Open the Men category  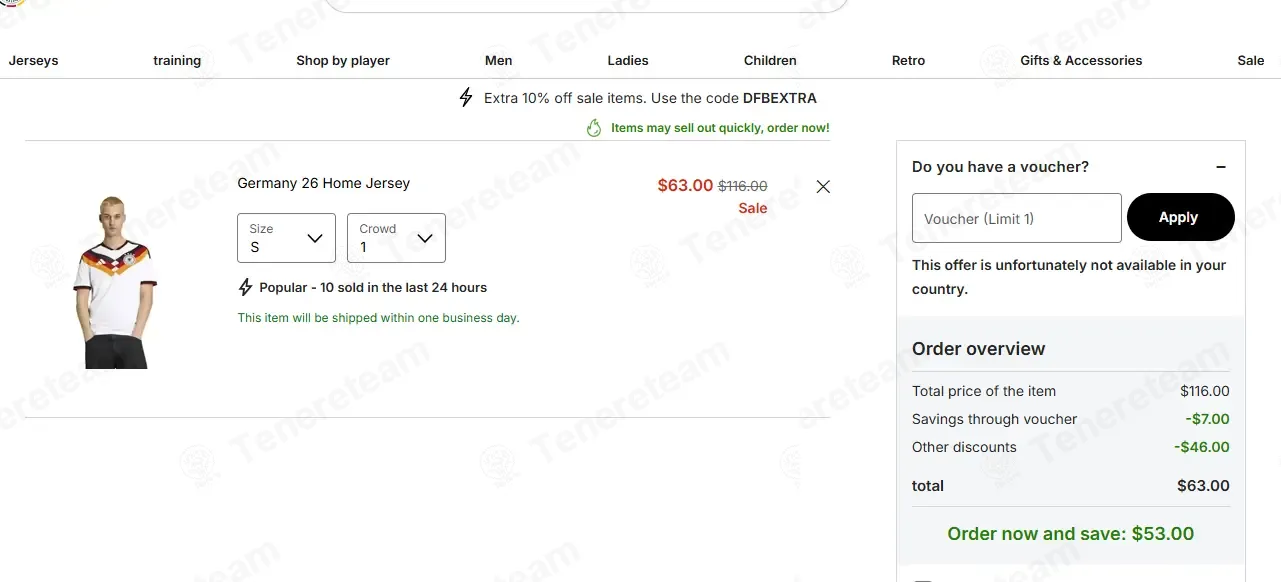tap(499, 61)
